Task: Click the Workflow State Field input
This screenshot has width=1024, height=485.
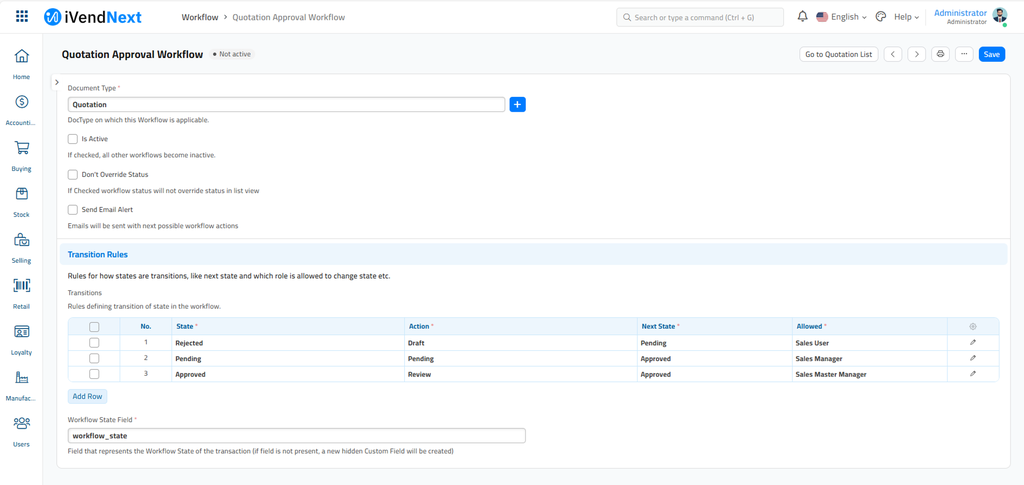Action: pyautogui.click(x=296, y=436)
